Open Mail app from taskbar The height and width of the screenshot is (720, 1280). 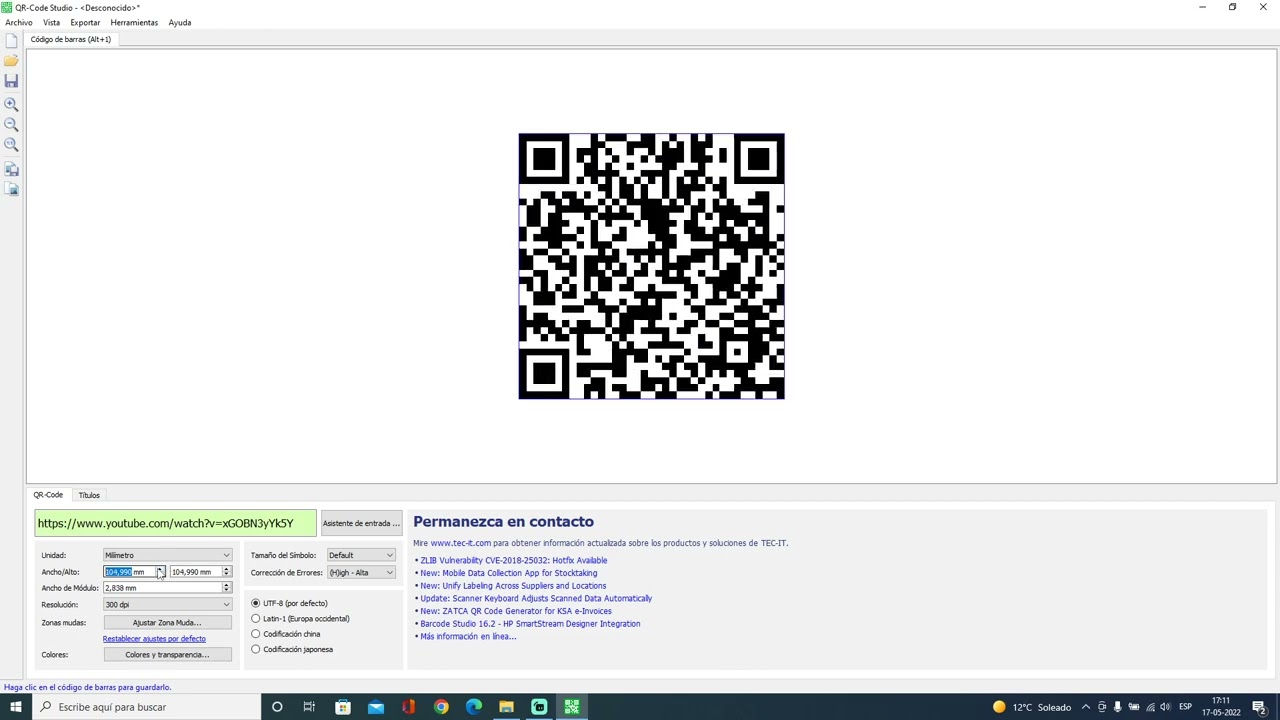[376, 707]
